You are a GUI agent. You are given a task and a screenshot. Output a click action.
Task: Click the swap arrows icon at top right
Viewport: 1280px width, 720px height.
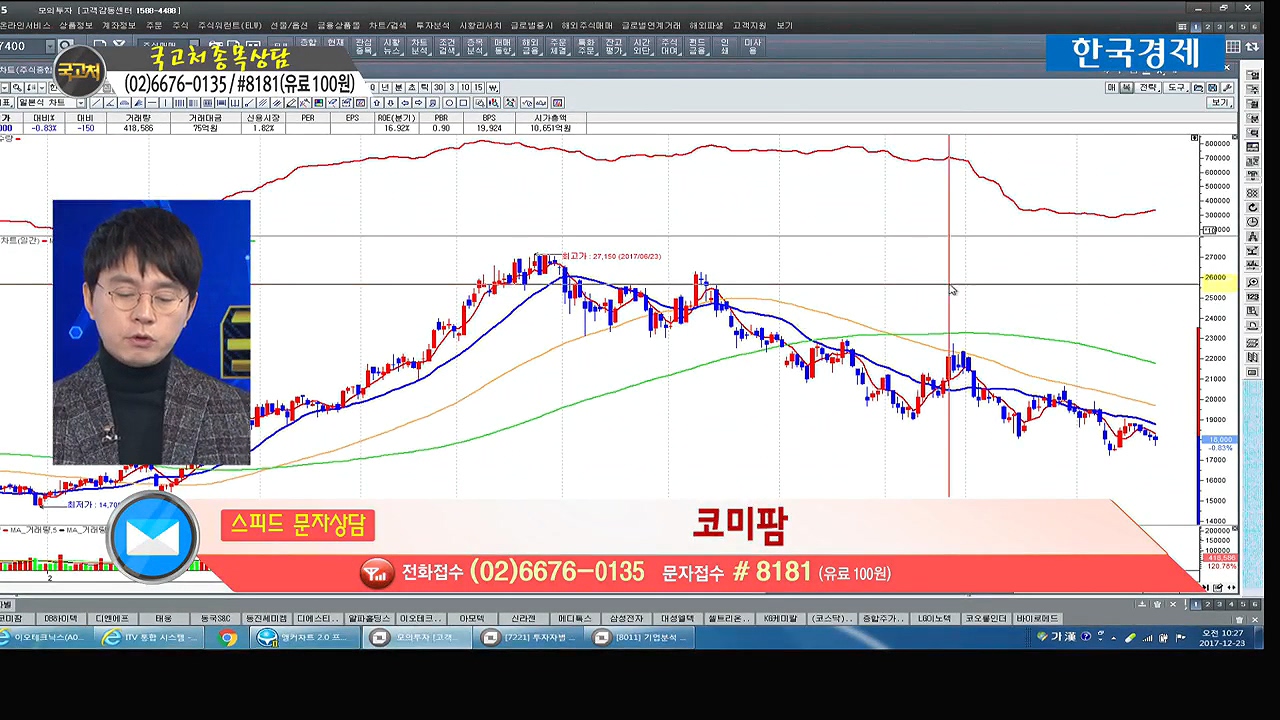tap(1252, 47)
